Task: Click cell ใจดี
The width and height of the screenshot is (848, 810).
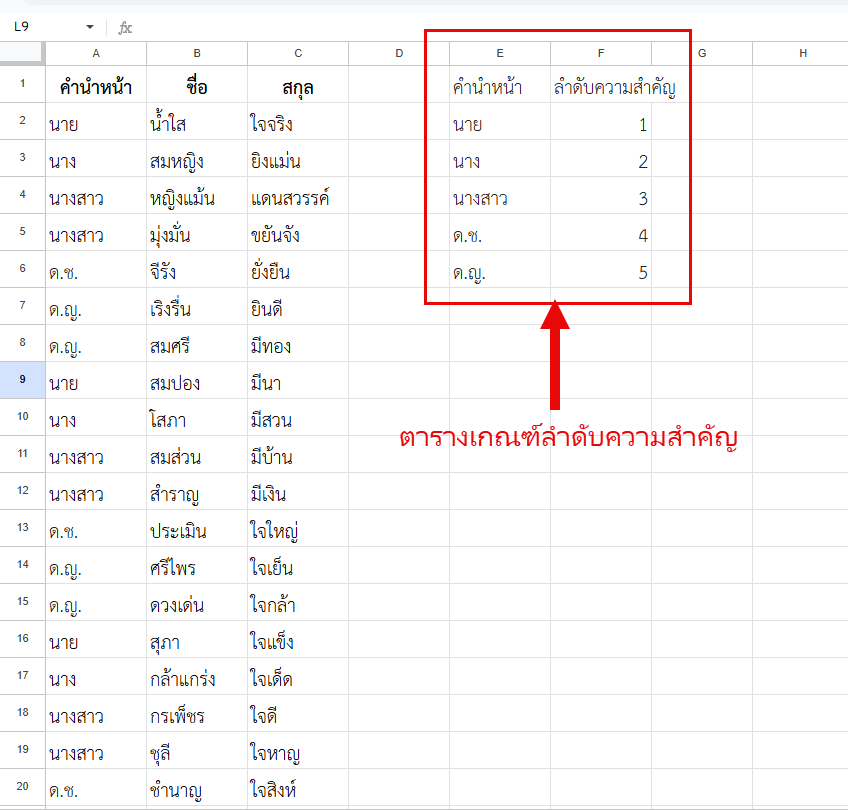Action: 298,713
